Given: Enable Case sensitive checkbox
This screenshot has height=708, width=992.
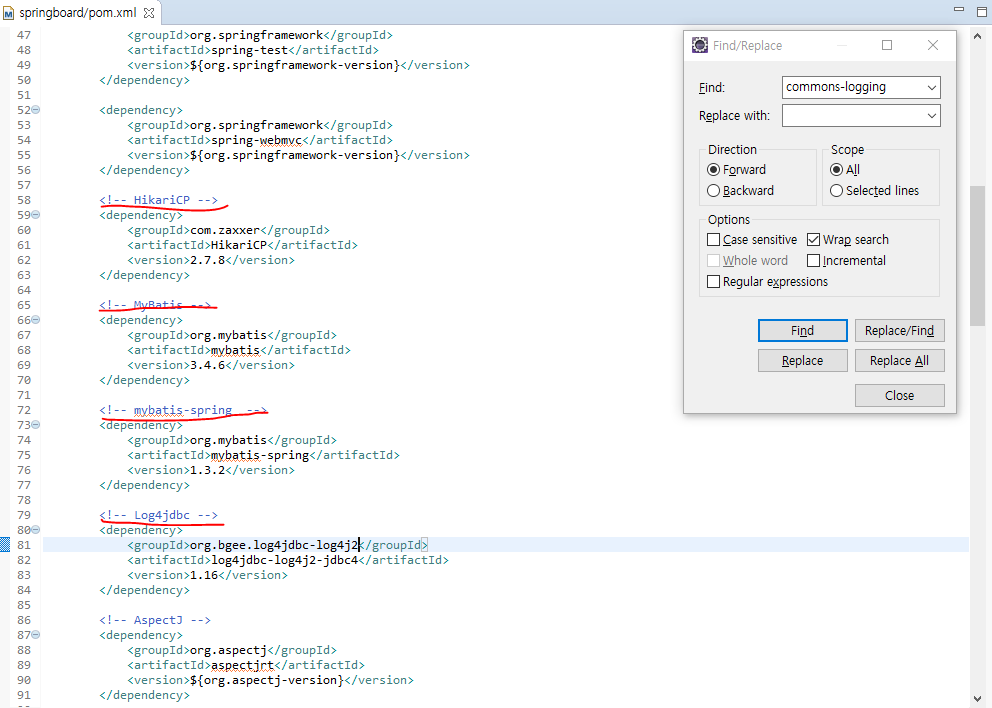Looking at the screenshot, I should (714, 240).
